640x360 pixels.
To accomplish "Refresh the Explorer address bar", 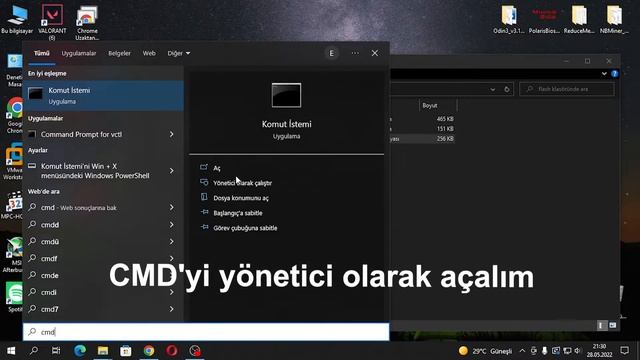I will (x=507, y=89).
